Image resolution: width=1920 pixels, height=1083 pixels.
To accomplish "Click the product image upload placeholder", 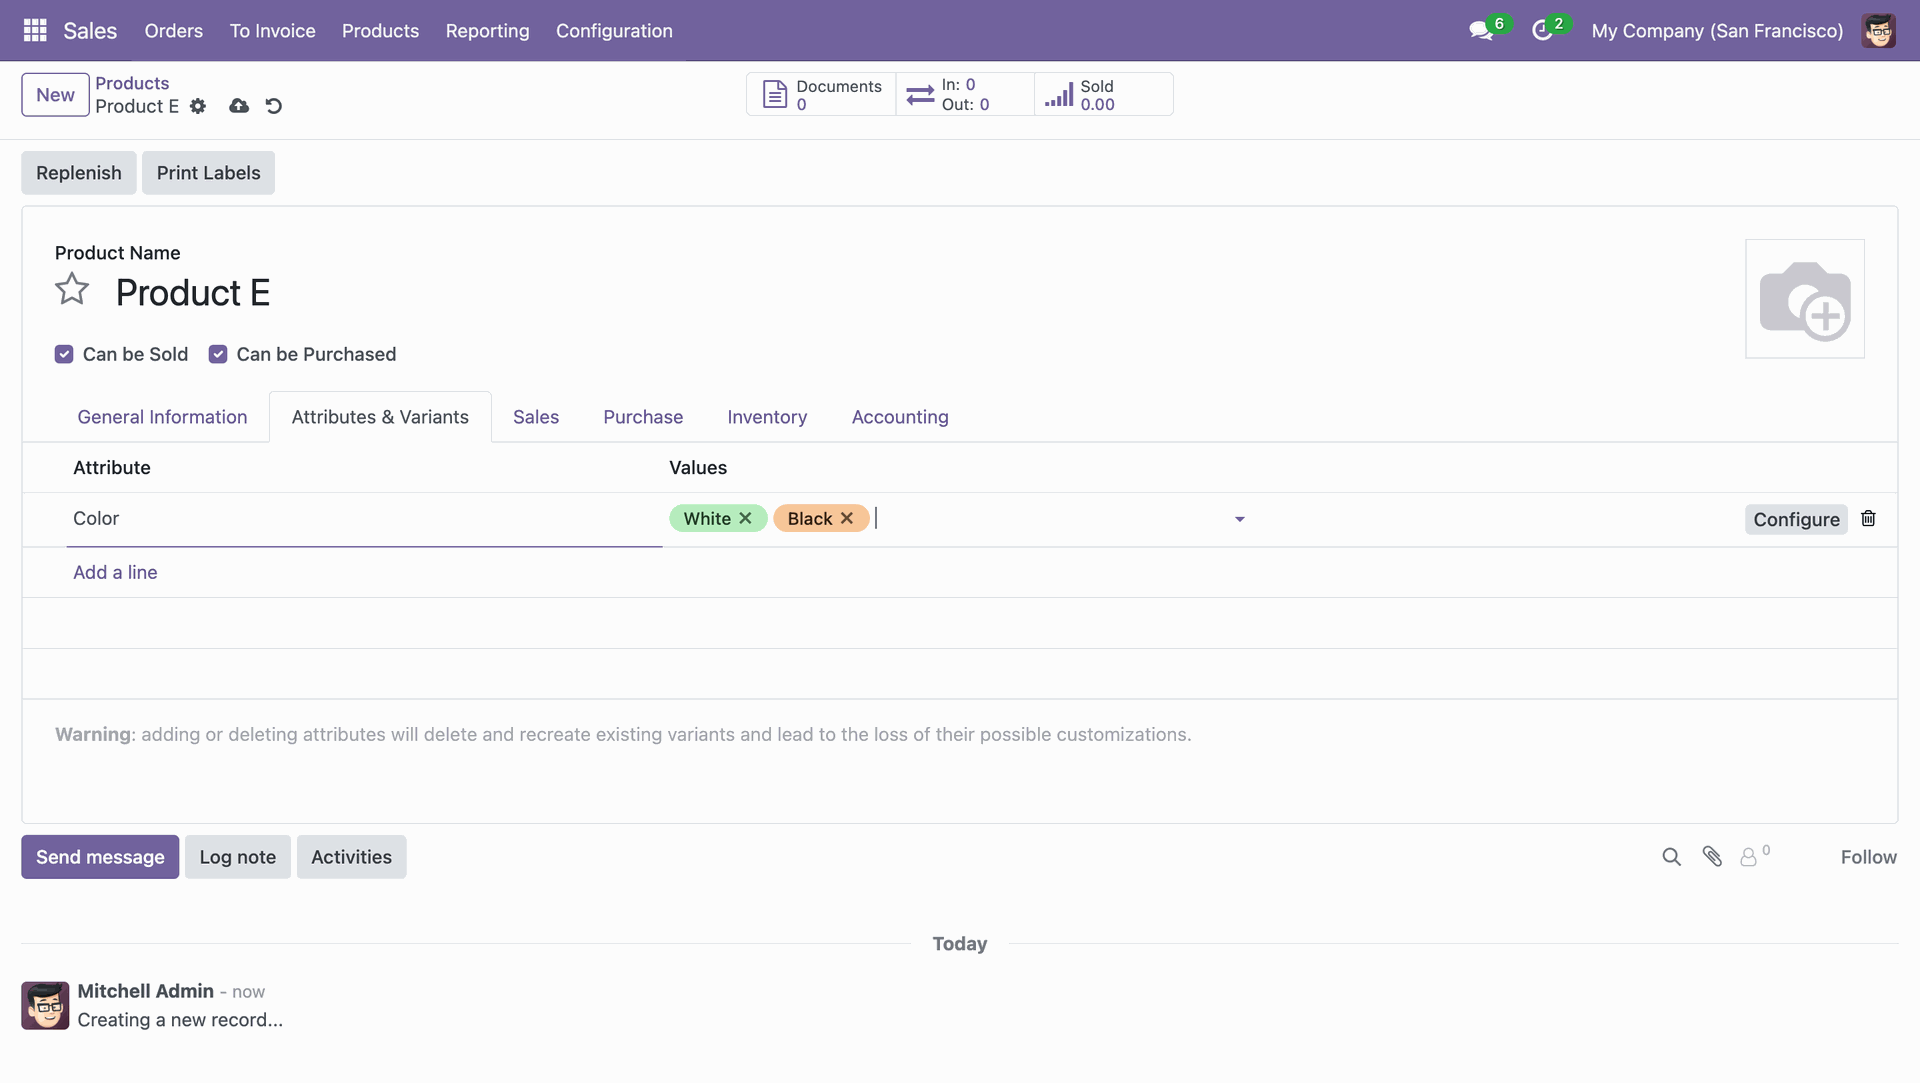I will [x=1804, y=299].
